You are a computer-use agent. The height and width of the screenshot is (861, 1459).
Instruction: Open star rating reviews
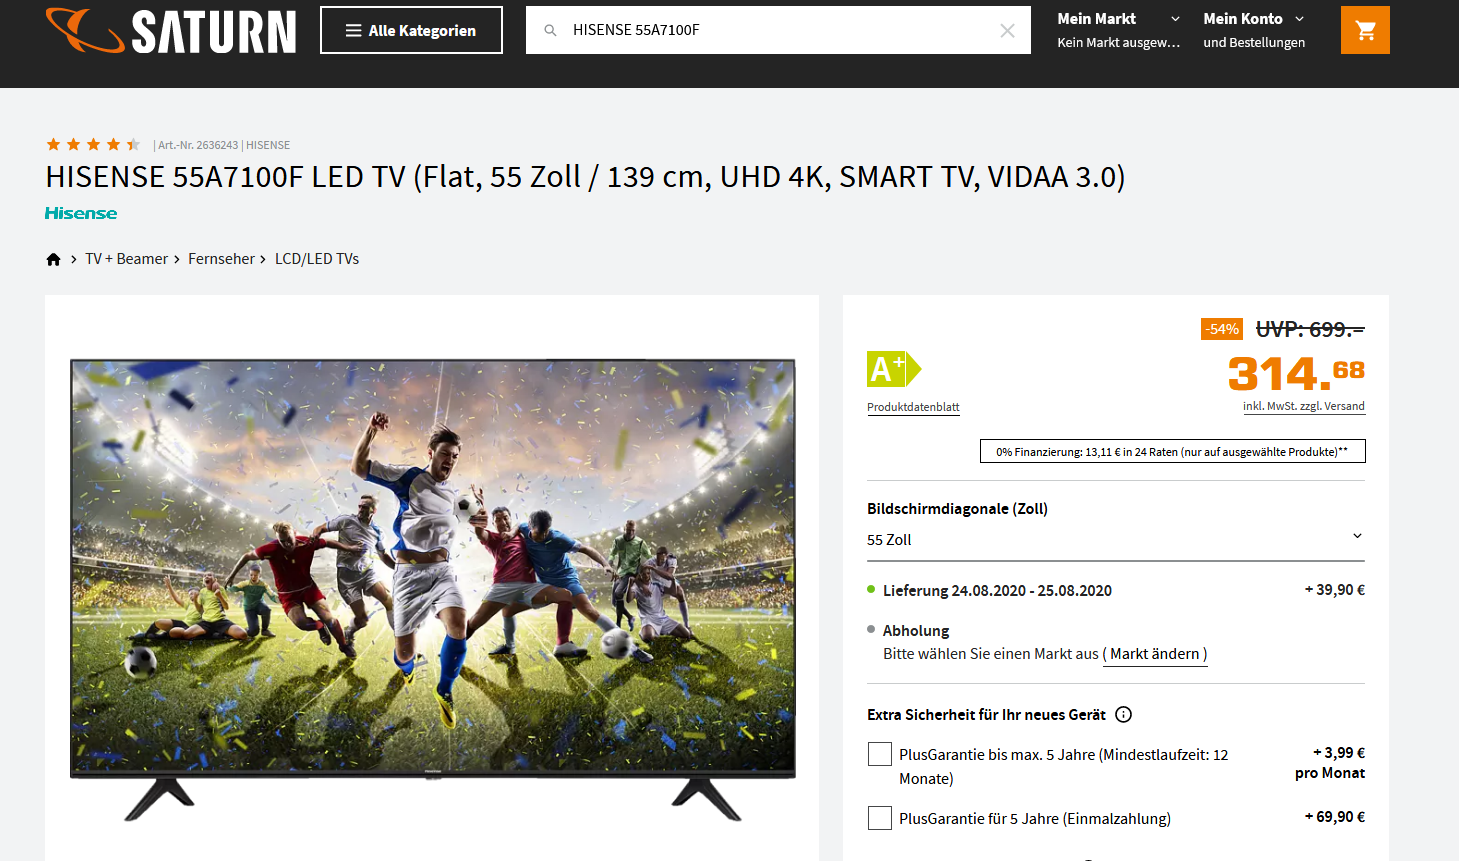[93, 145]
